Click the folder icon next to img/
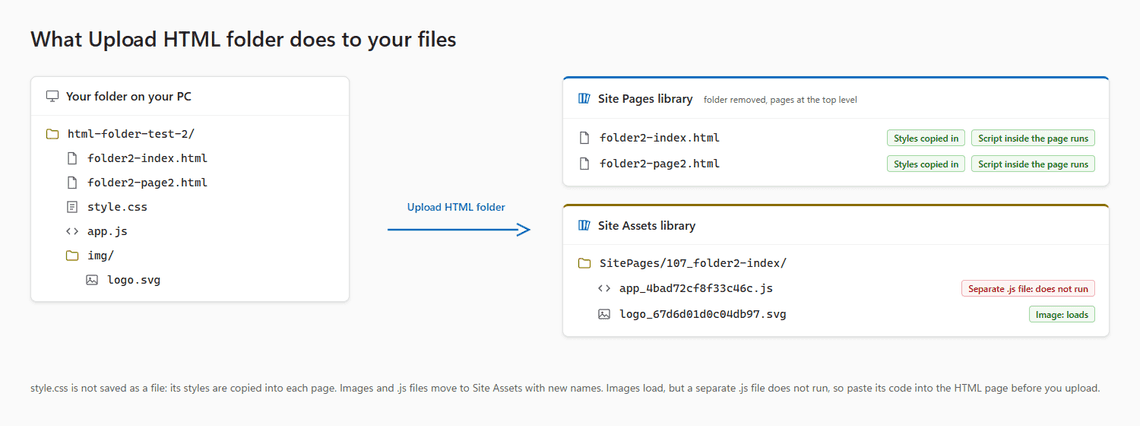Viewport: 1140px width, 426px height. (x=71, y=255)
